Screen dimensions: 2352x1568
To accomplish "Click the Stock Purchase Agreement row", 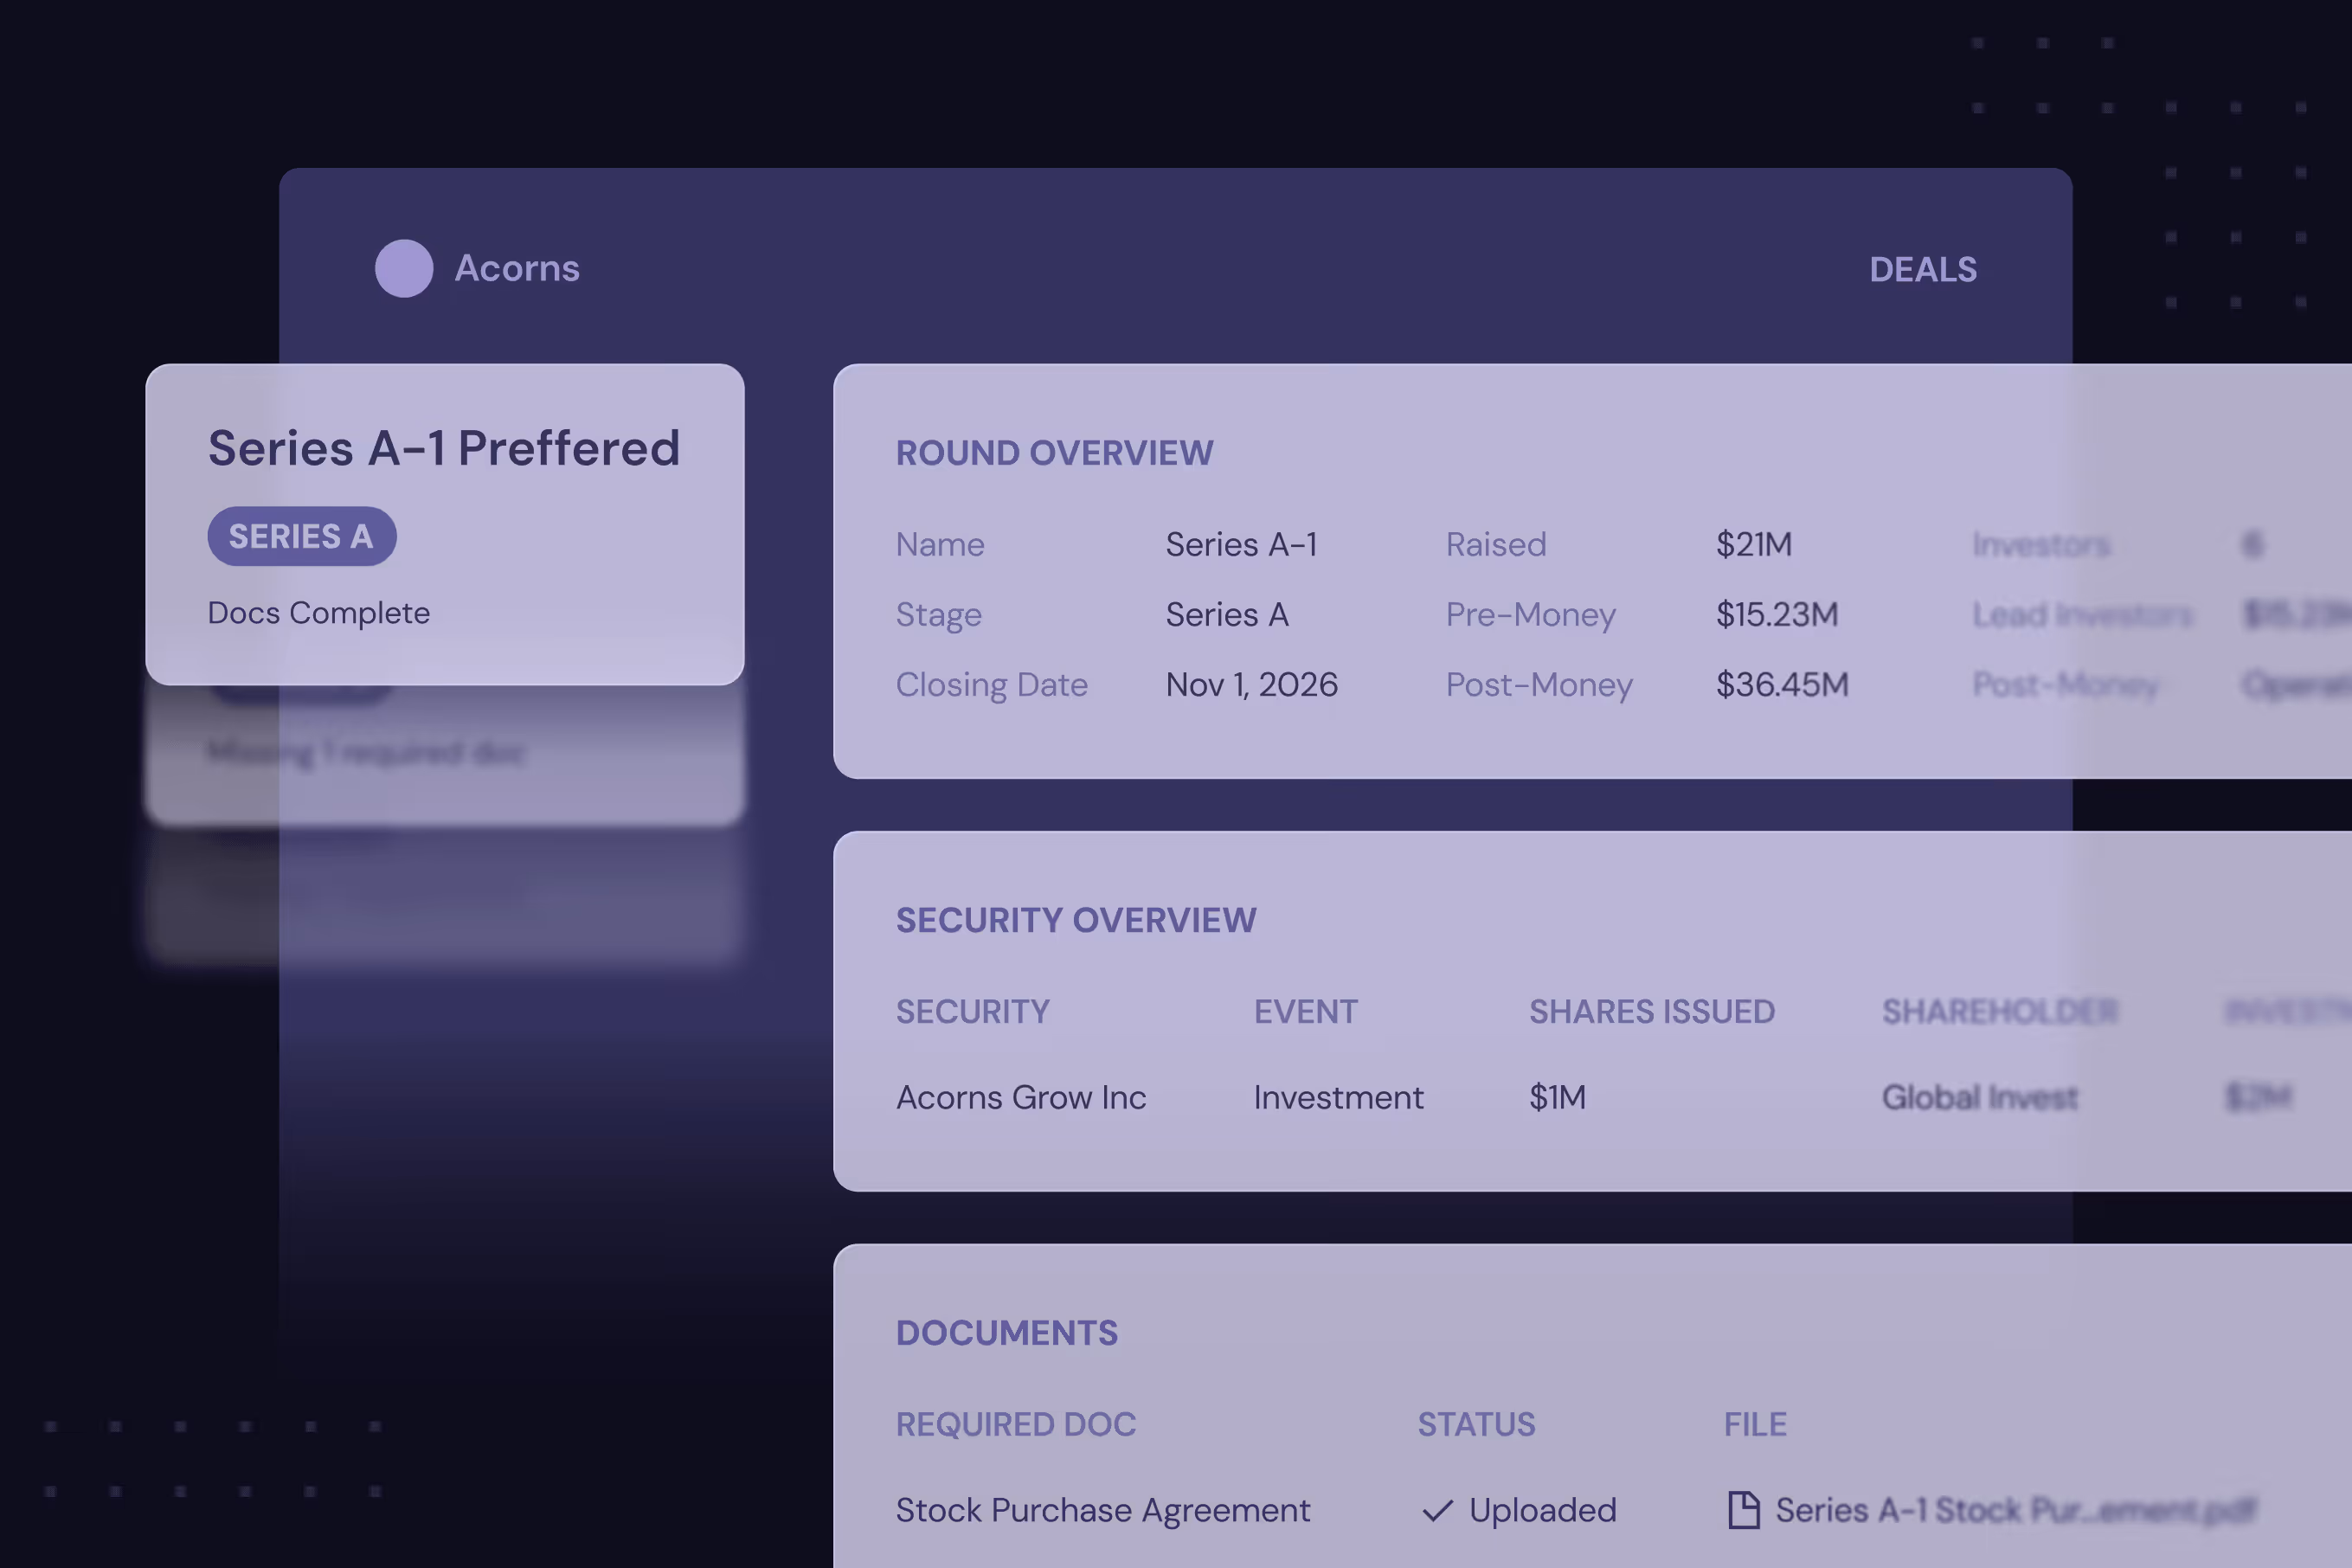I will (x=1102, y=1510).
